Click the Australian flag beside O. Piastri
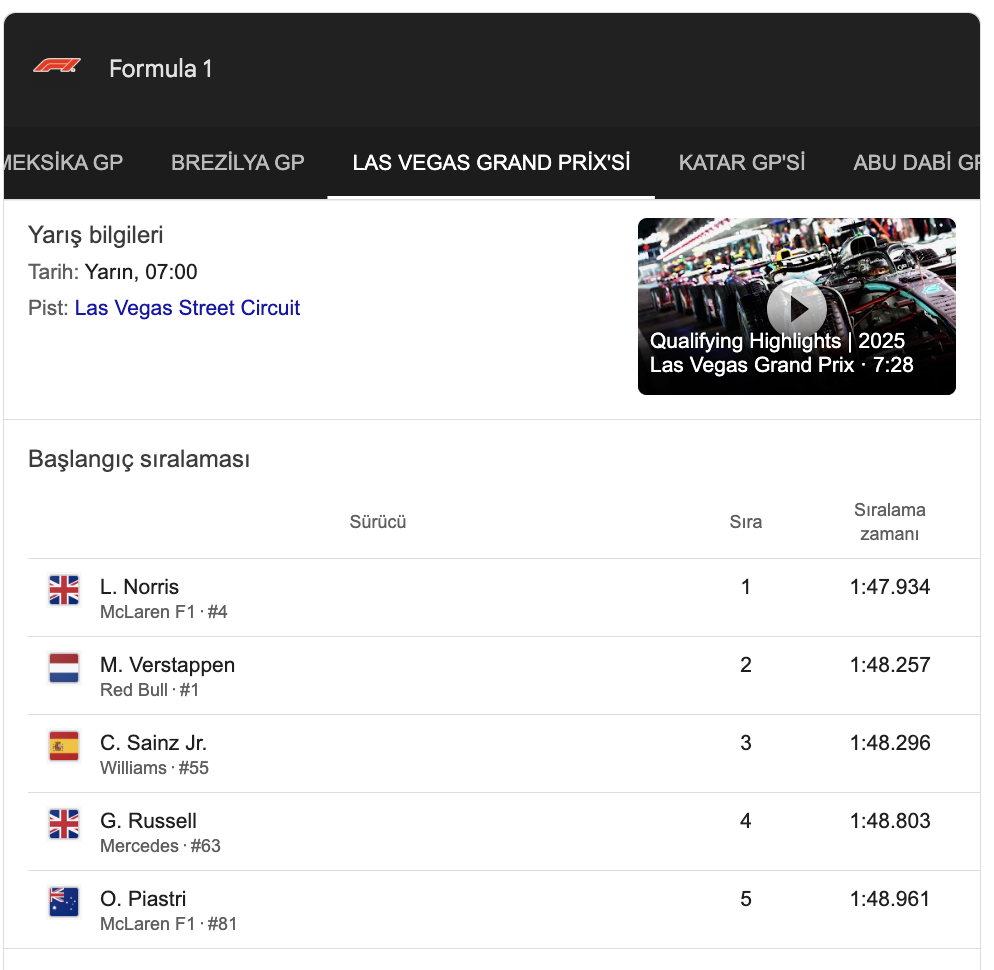Image resolution: width=994 pixels, height=970 pixels. [64, 902]
